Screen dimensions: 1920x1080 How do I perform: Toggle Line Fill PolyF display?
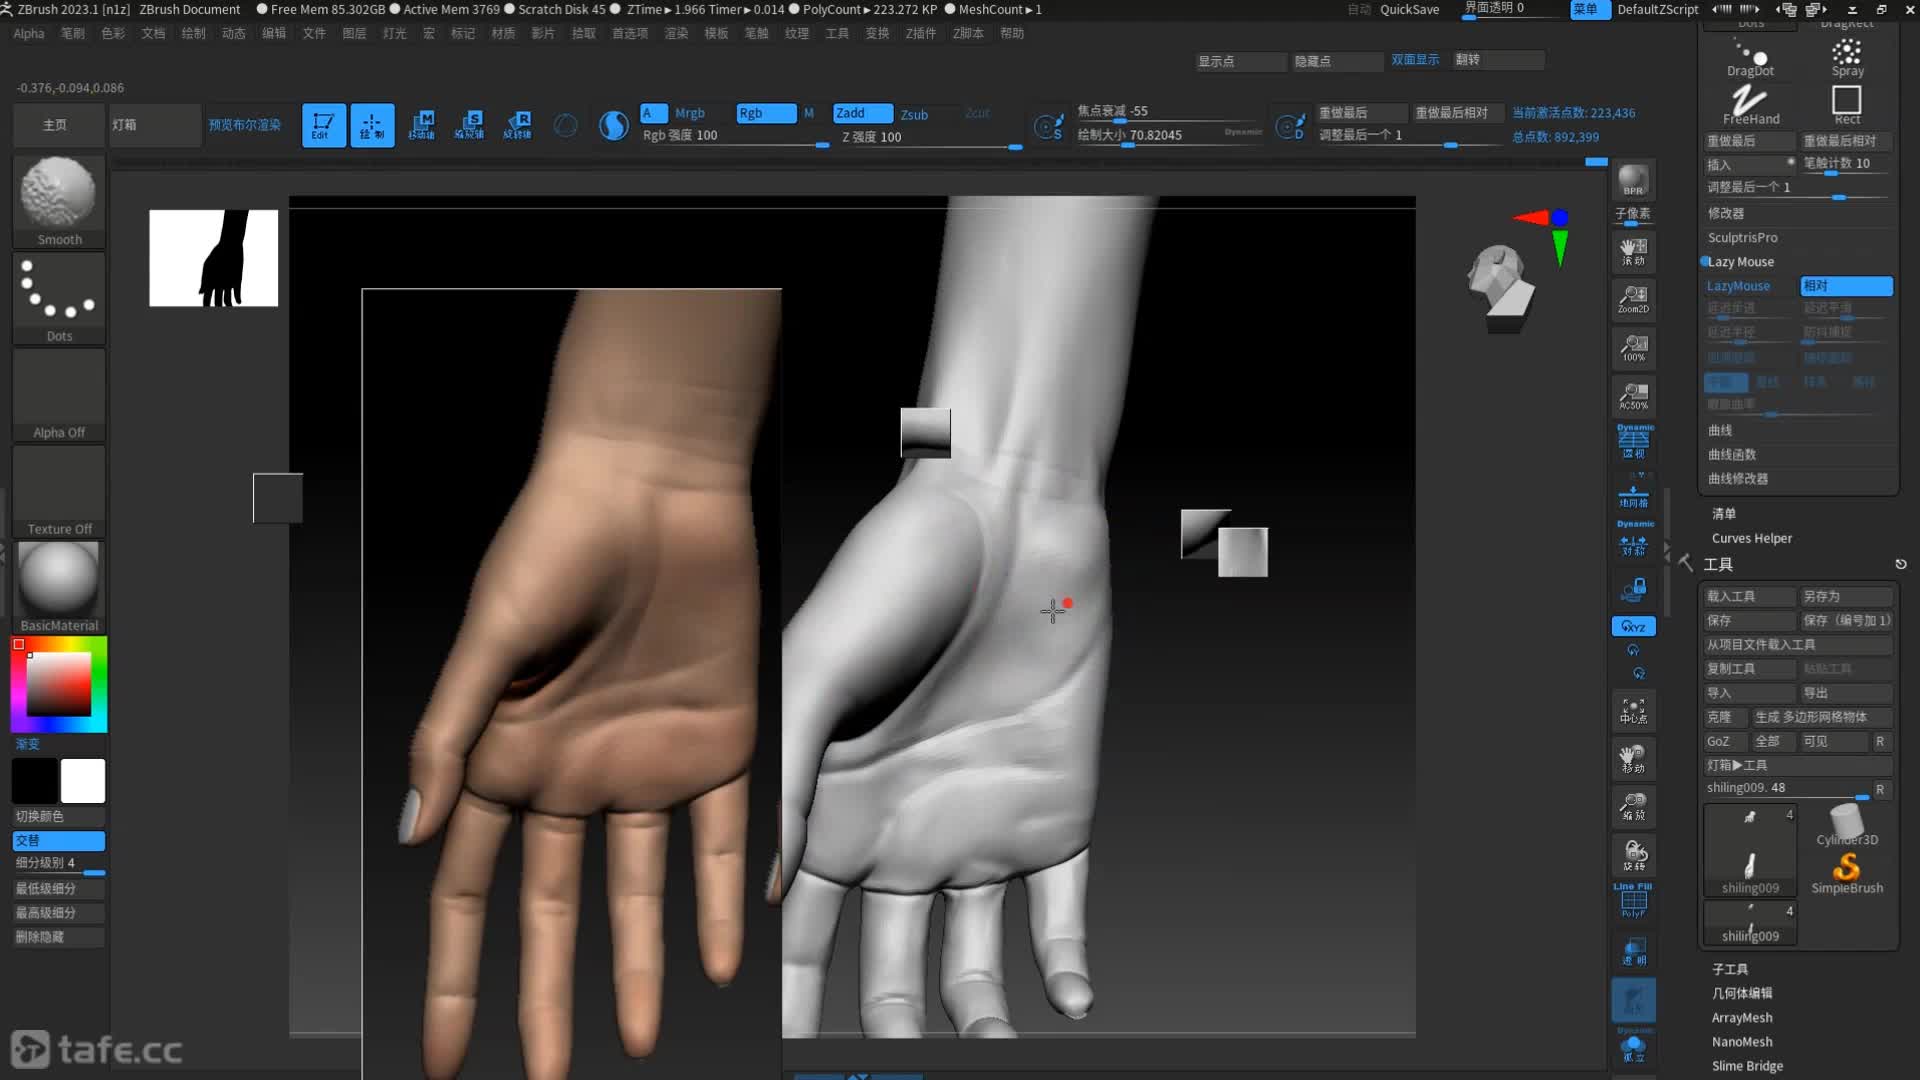(1633, 903)
